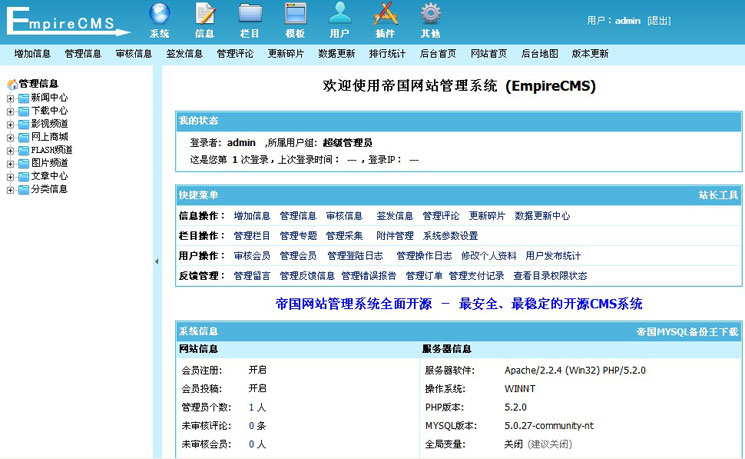Collapse the sidebar with the splitter arrow

155,262
